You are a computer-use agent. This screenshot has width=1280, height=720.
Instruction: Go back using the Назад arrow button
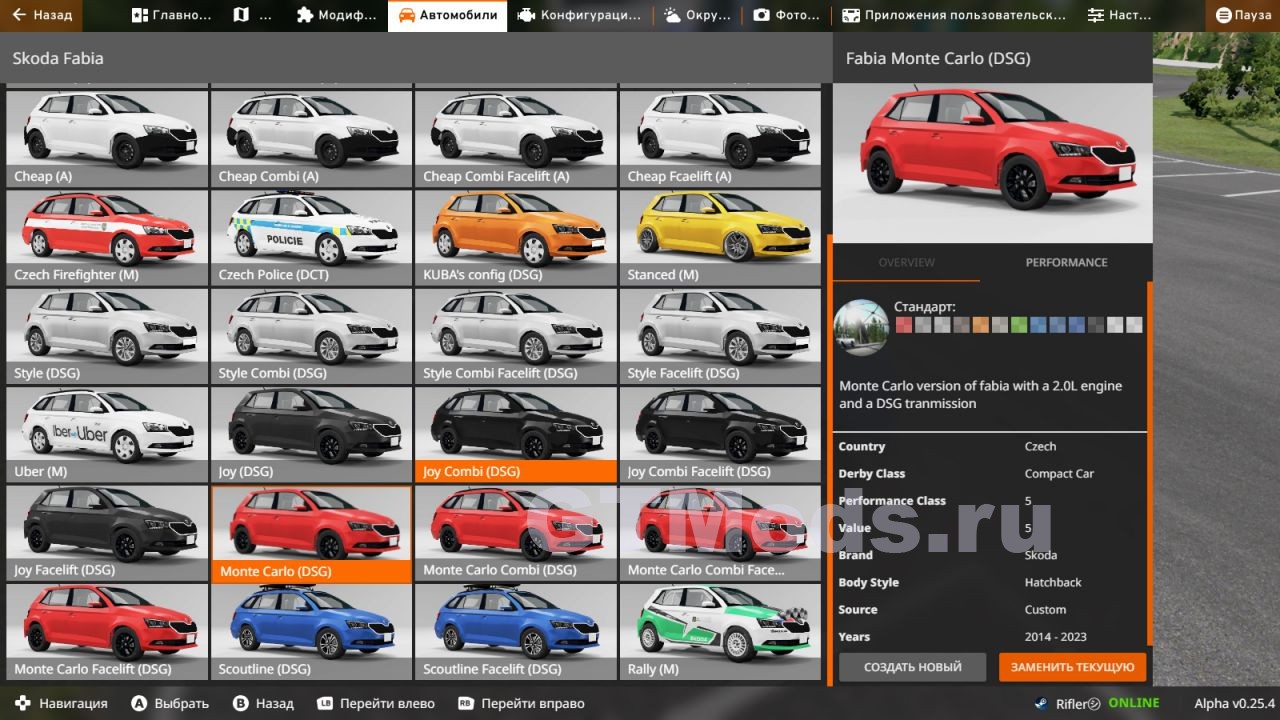click(x=42, y=15)
